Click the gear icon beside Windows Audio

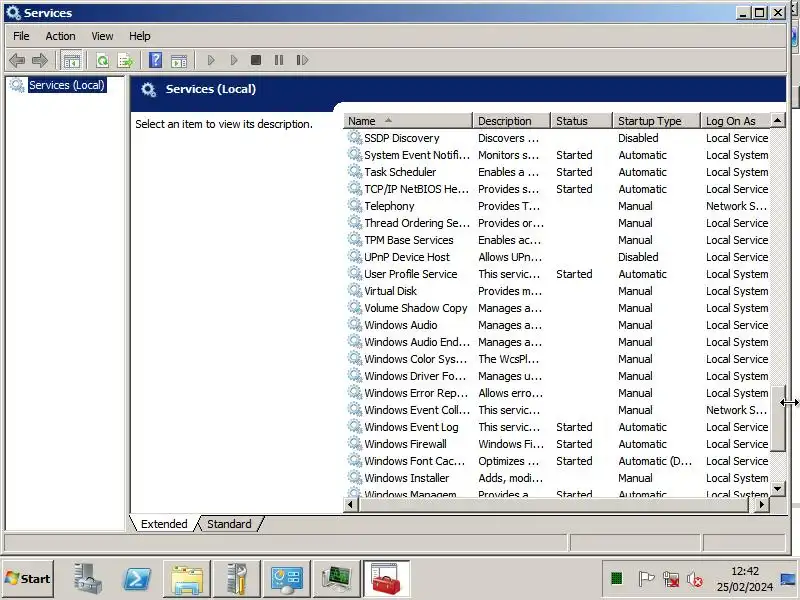(355, 324)
